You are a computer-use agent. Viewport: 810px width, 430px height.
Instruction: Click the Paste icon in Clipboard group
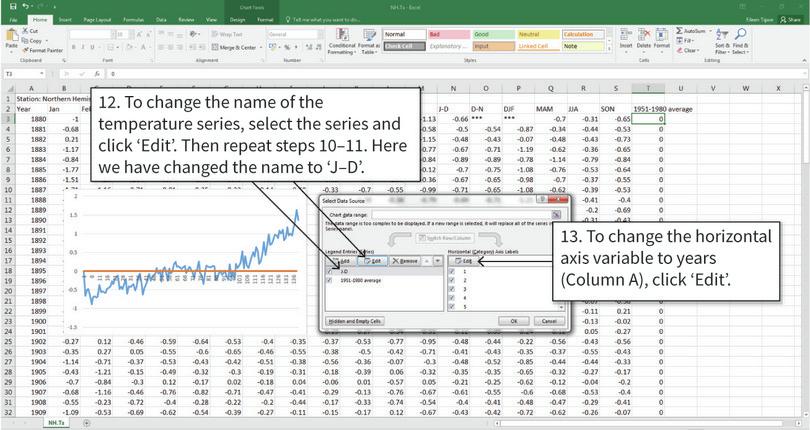[x=11, y=39]
